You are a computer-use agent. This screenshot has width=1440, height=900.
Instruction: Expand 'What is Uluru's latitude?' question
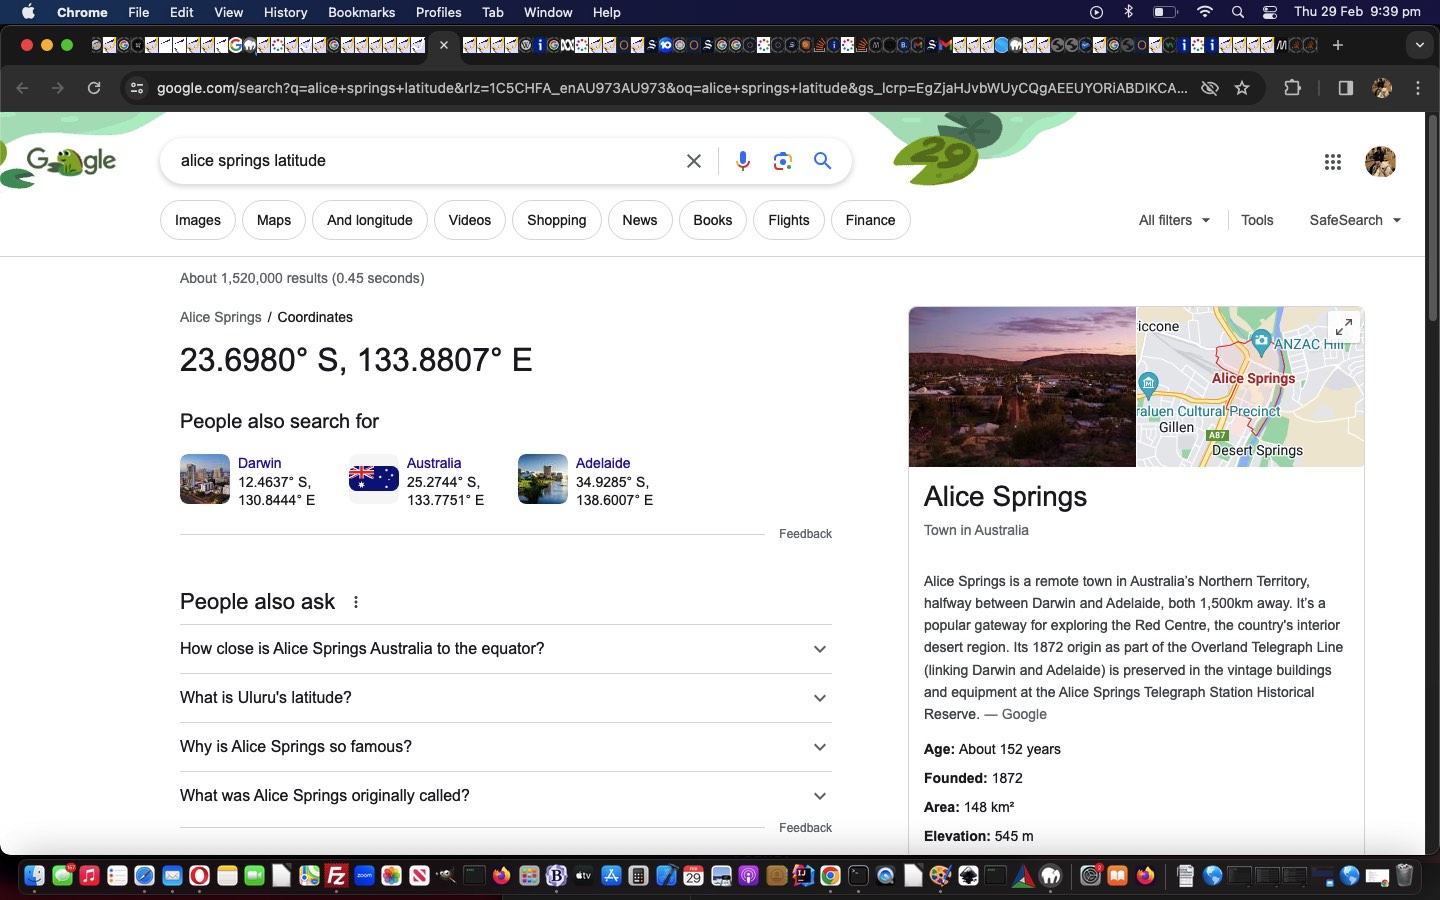click(506, 698)
